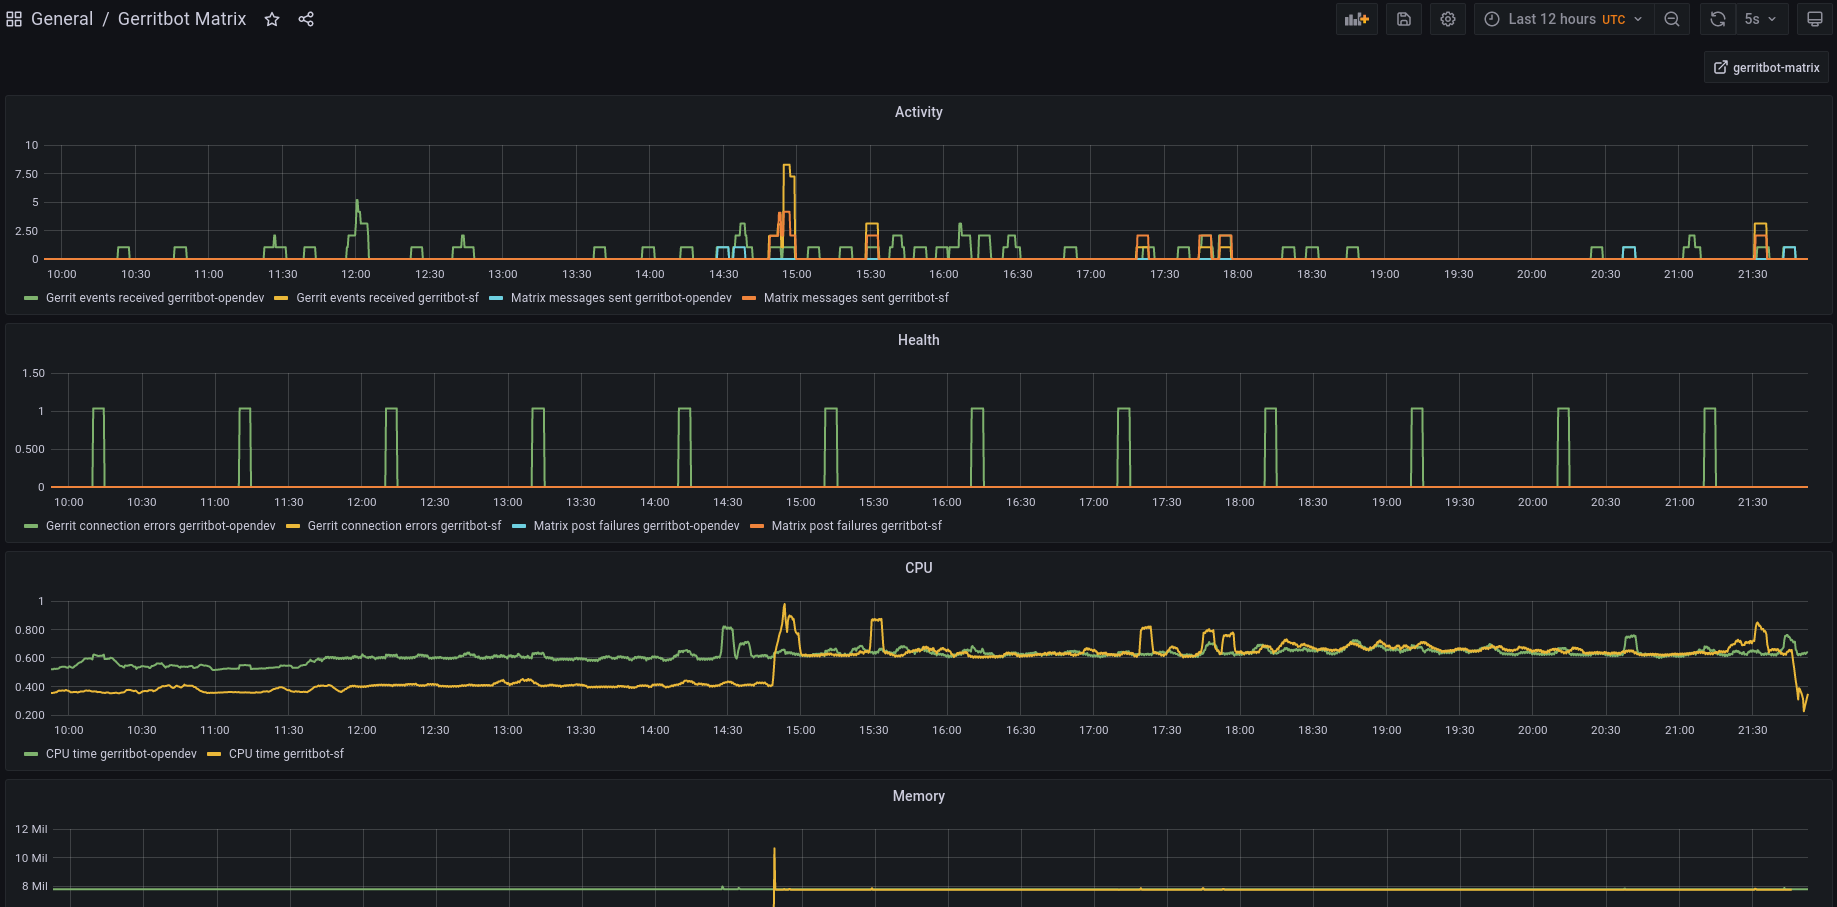Cycle view mode with the monitor icon
The height and width of the screenshot is (907, 1837).
1814,19
